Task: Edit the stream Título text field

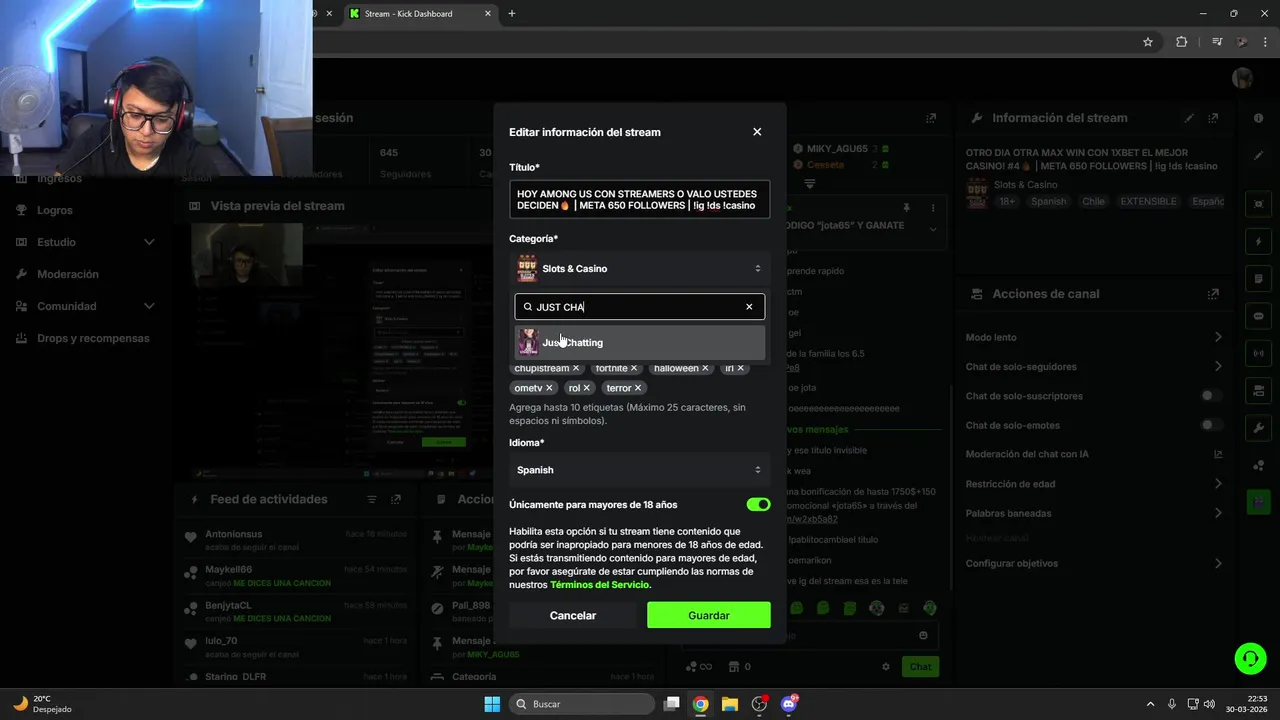Action: [639, 199]
